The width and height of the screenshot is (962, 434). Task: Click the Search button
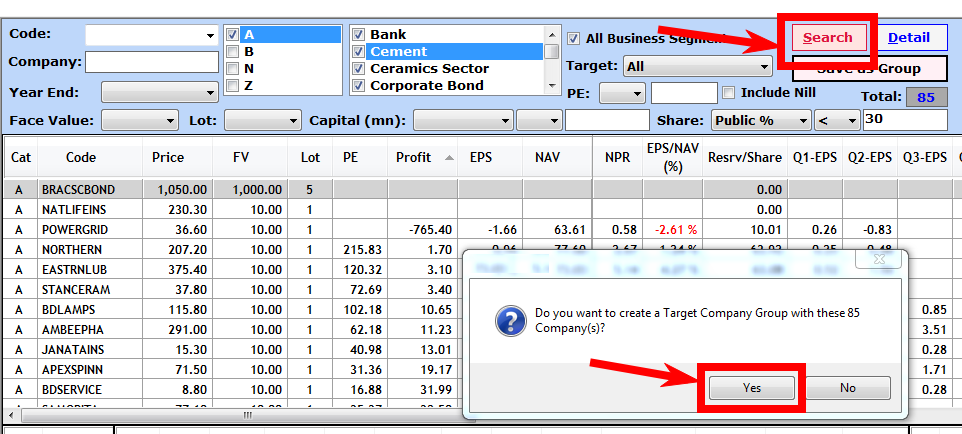[827, 38]
